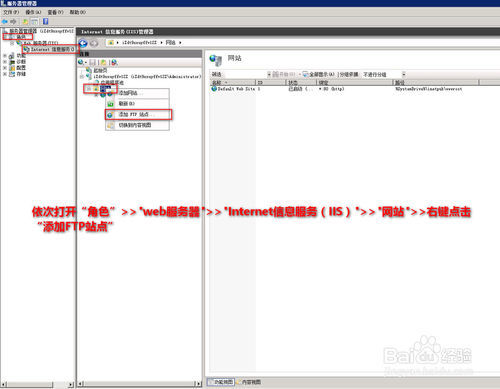Click the Application Pools tree icon
The height and width of the screenshot is (389, 500).
tap(96, 82)
